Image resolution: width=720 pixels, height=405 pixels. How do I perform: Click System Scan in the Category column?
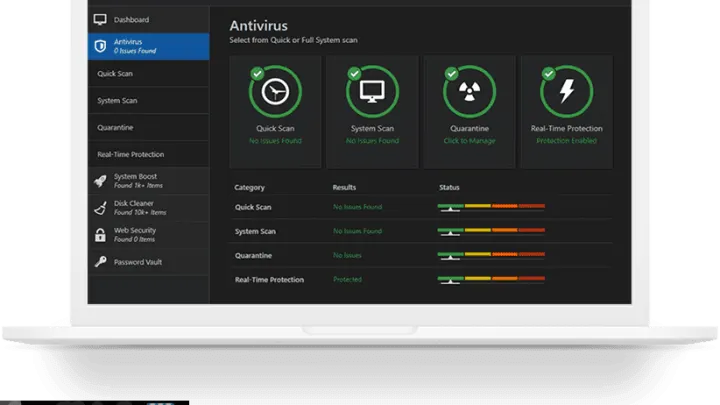pos(255,231)
